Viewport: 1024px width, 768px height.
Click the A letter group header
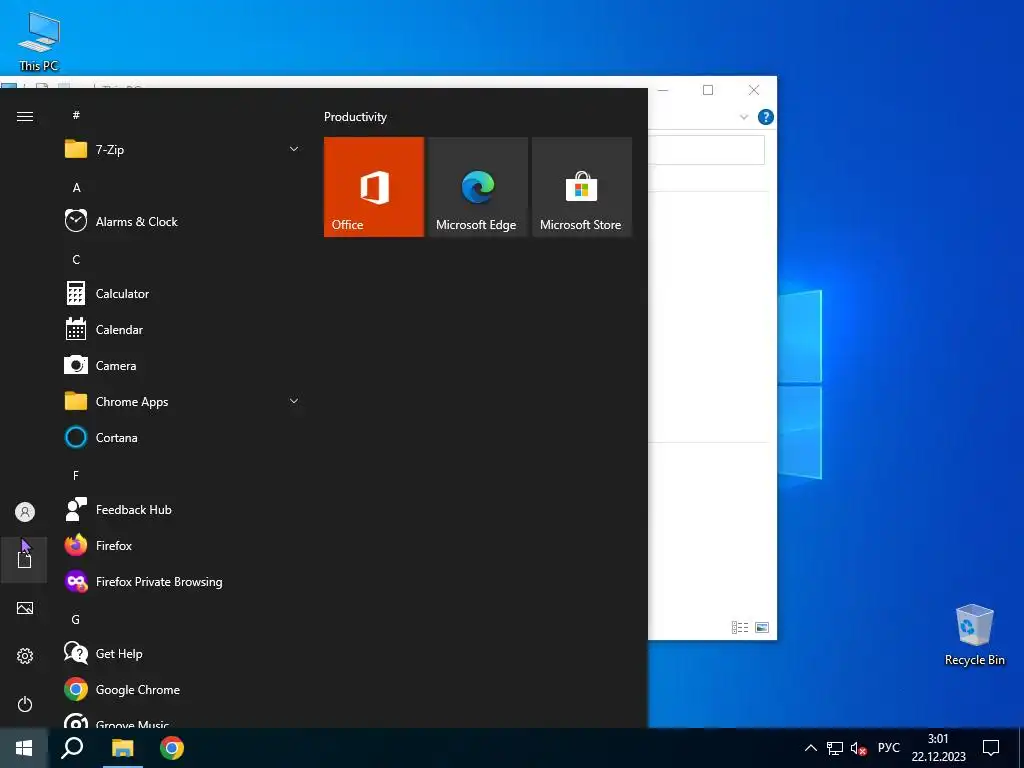pos(76,187)
